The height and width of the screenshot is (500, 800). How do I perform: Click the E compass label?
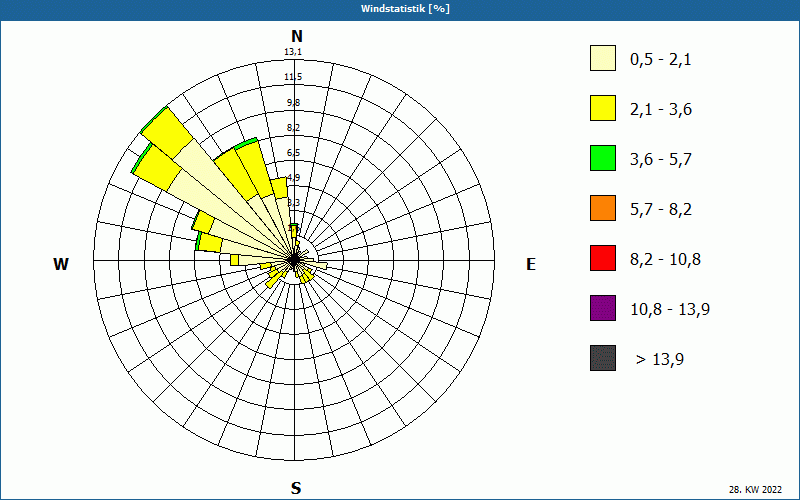pos(531,264)
